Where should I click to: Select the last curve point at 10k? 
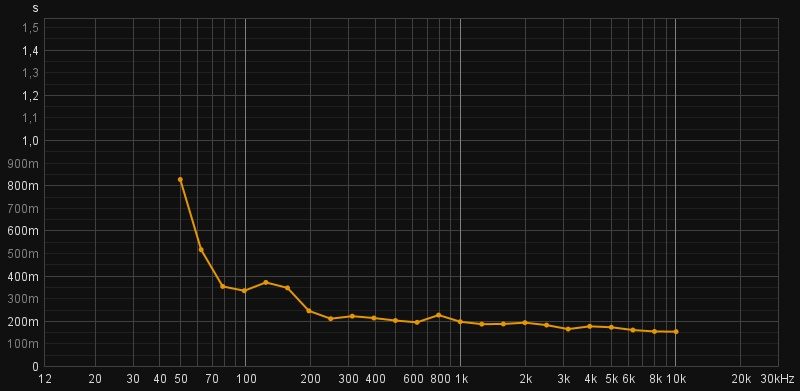676,332
